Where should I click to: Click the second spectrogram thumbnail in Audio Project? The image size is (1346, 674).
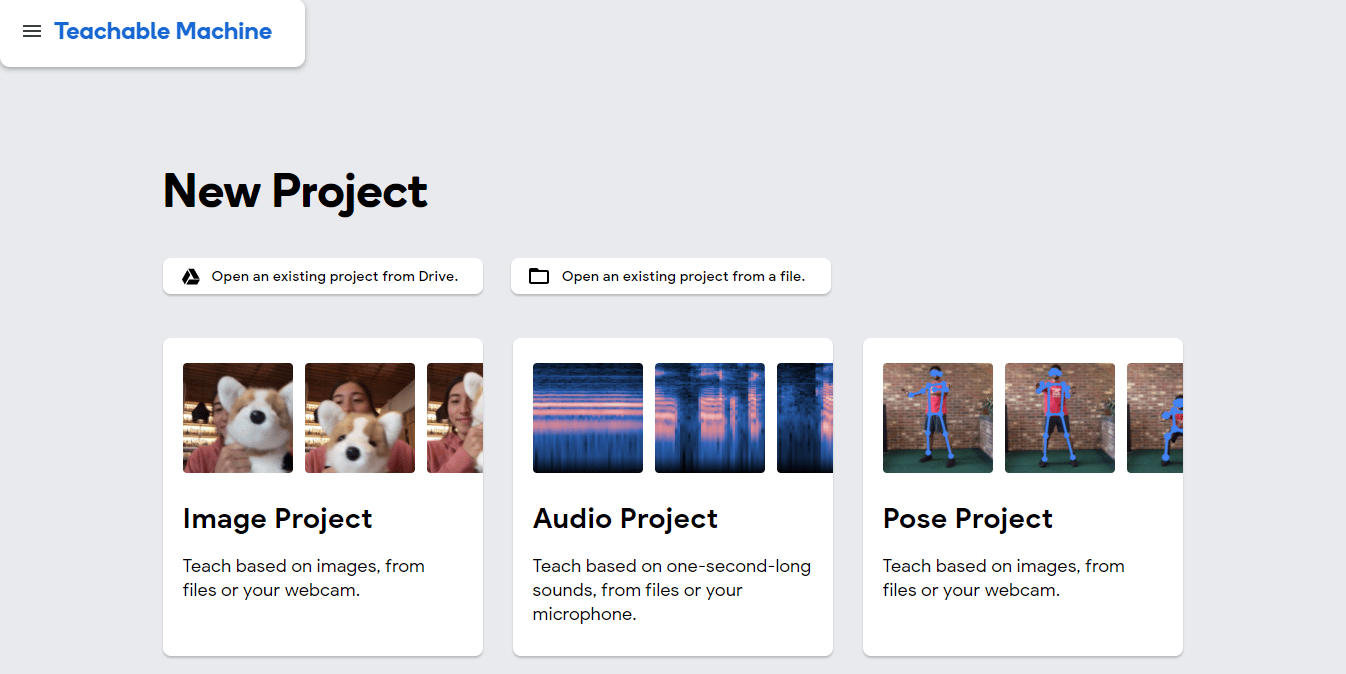(x=710, y=418)
